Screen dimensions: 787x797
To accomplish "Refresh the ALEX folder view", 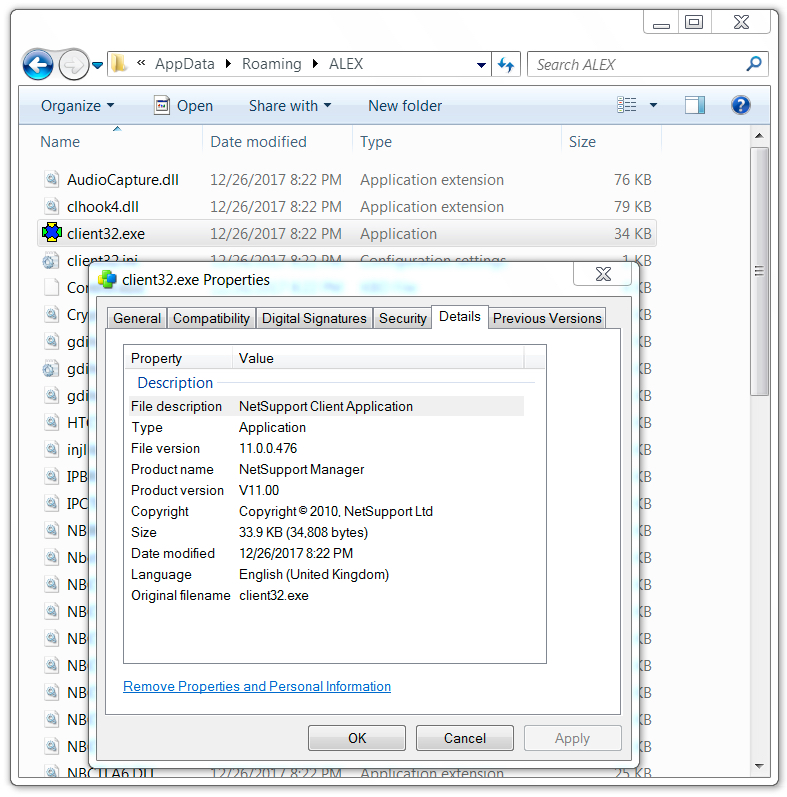I will pyautogui.click(x=506, y=65).
